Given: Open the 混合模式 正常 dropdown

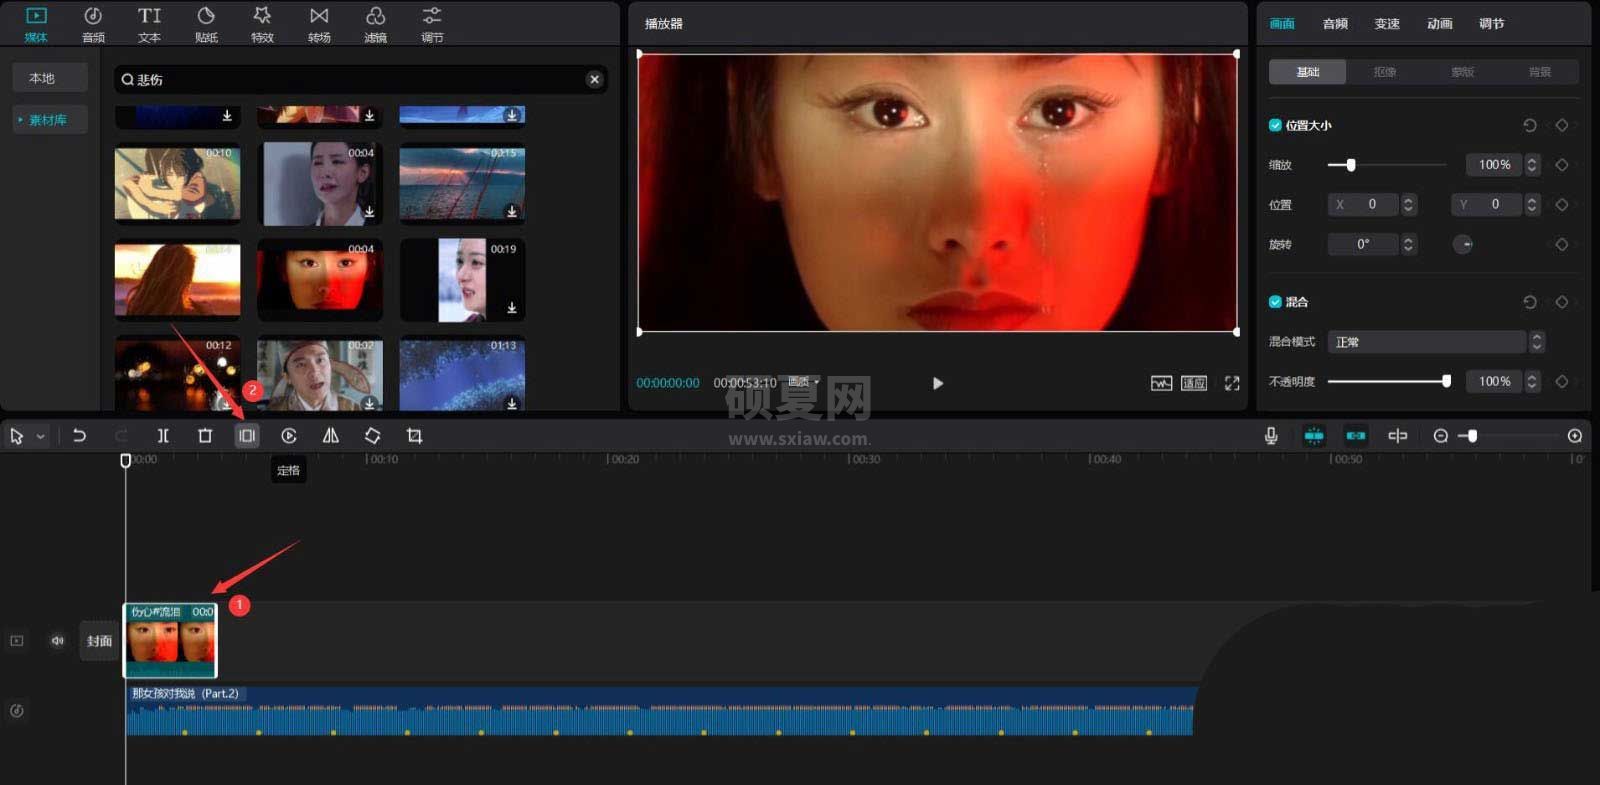Looking at the screenshot, I should (x=1435, y=342).
